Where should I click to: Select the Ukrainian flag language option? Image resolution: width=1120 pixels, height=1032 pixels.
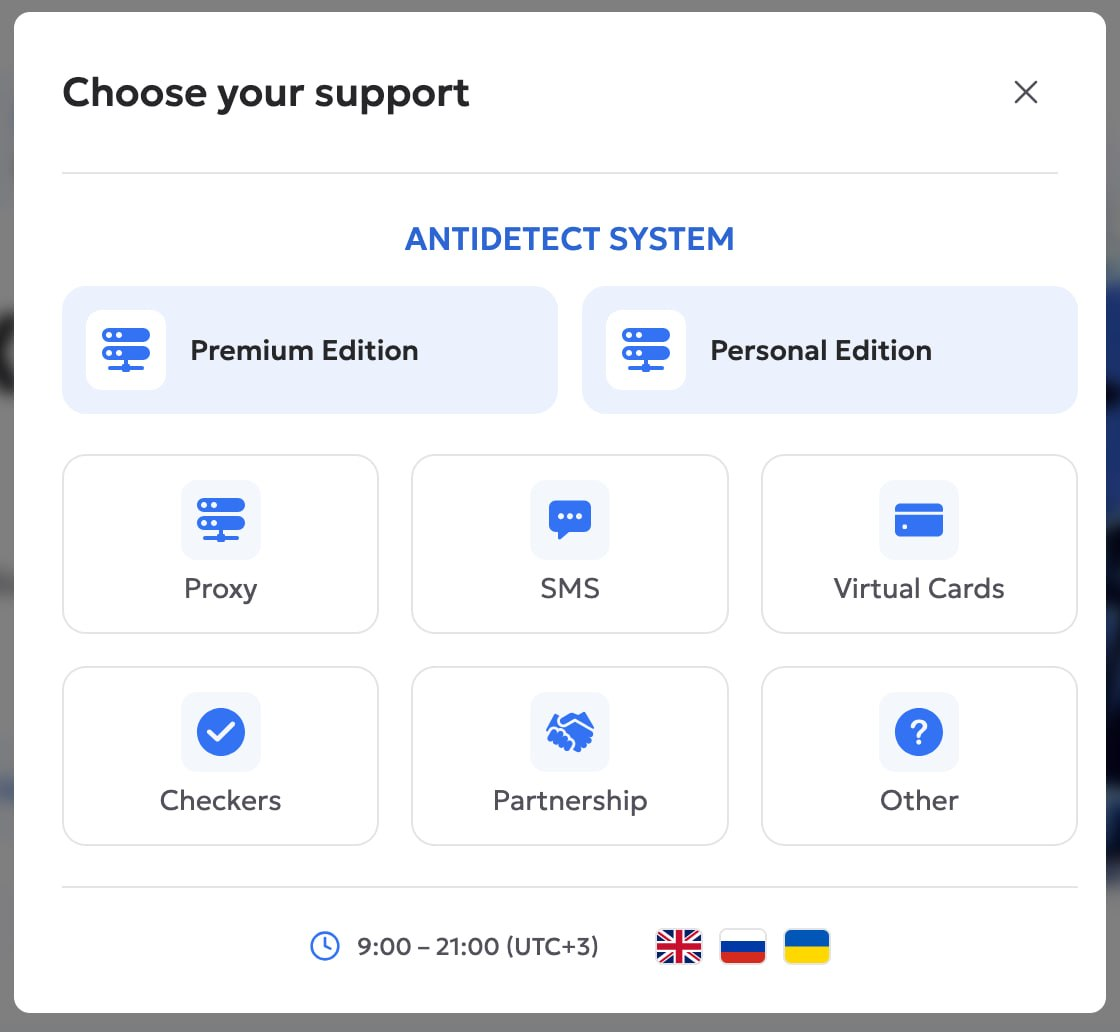point(807,946)
